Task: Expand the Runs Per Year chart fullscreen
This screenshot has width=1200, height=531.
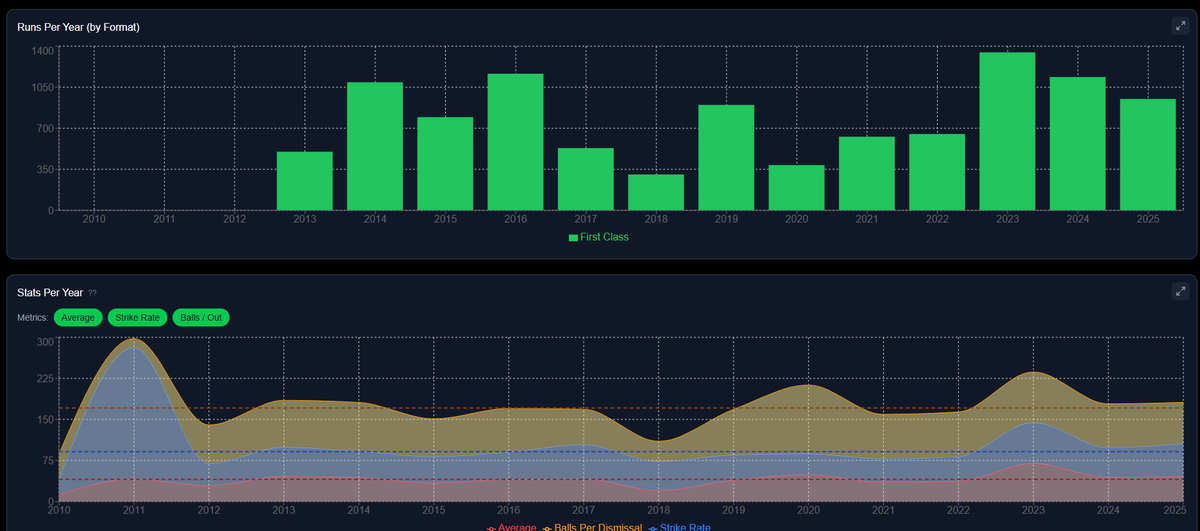Action: point(1179,26)
